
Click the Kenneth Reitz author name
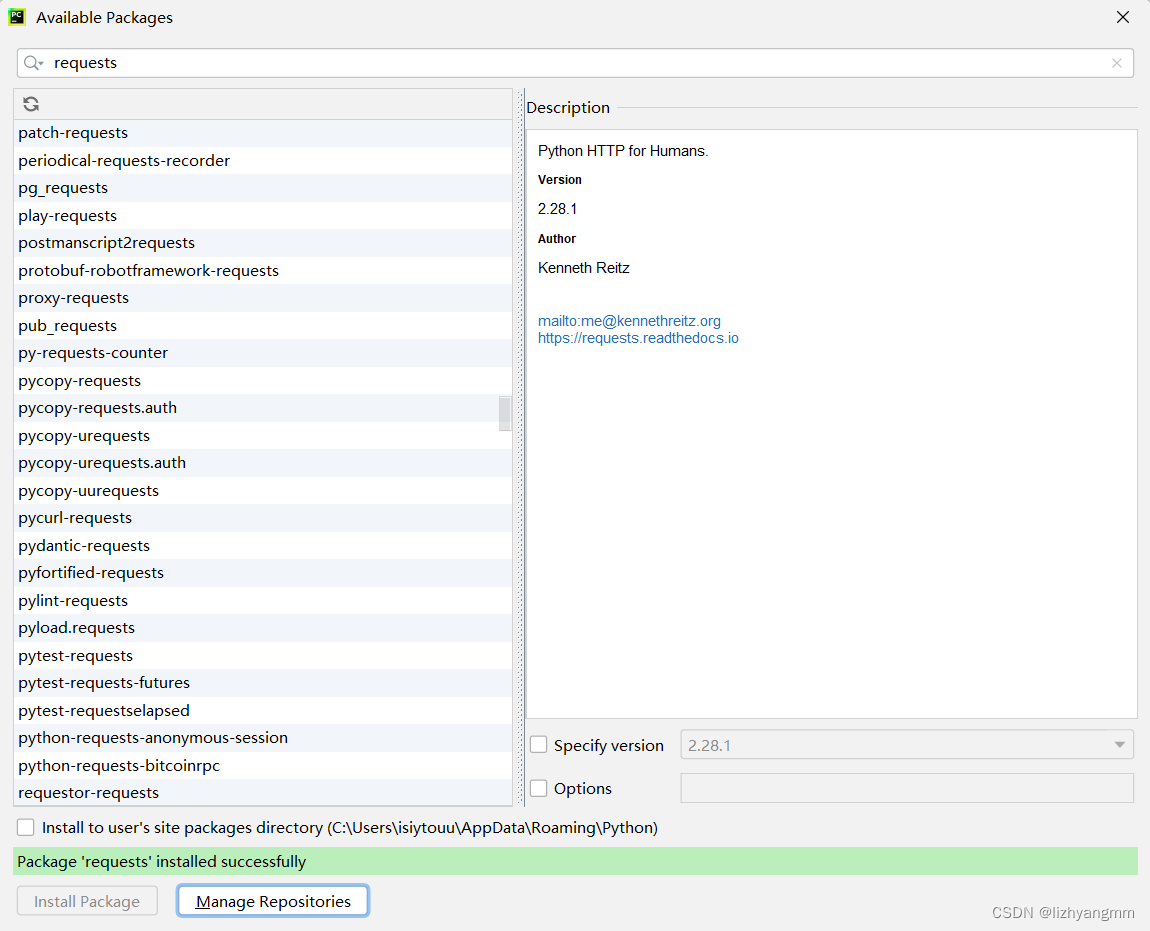584,268
